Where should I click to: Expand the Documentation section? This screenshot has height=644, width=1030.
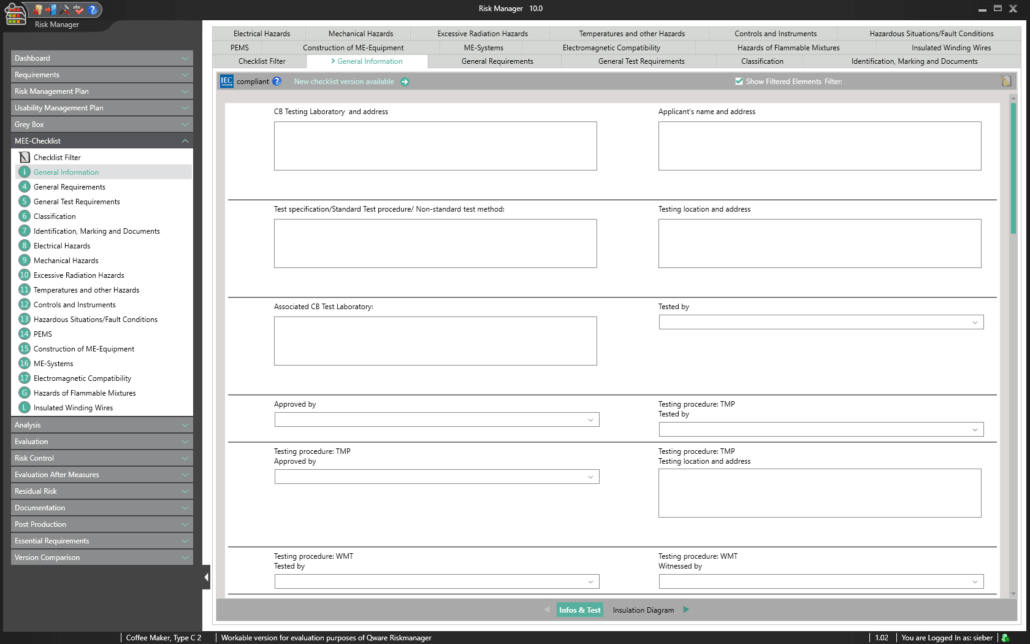(x=102, y=508)
